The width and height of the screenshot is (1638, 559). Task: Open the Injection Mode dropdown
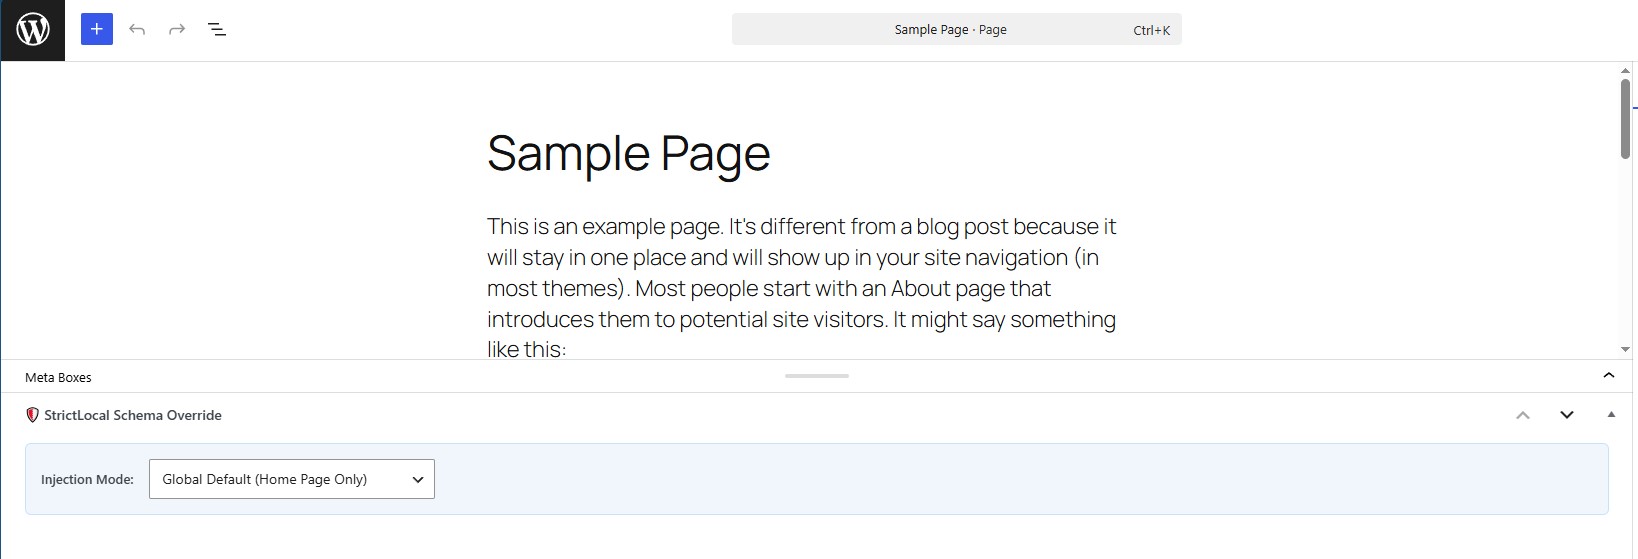coord(292,479)
